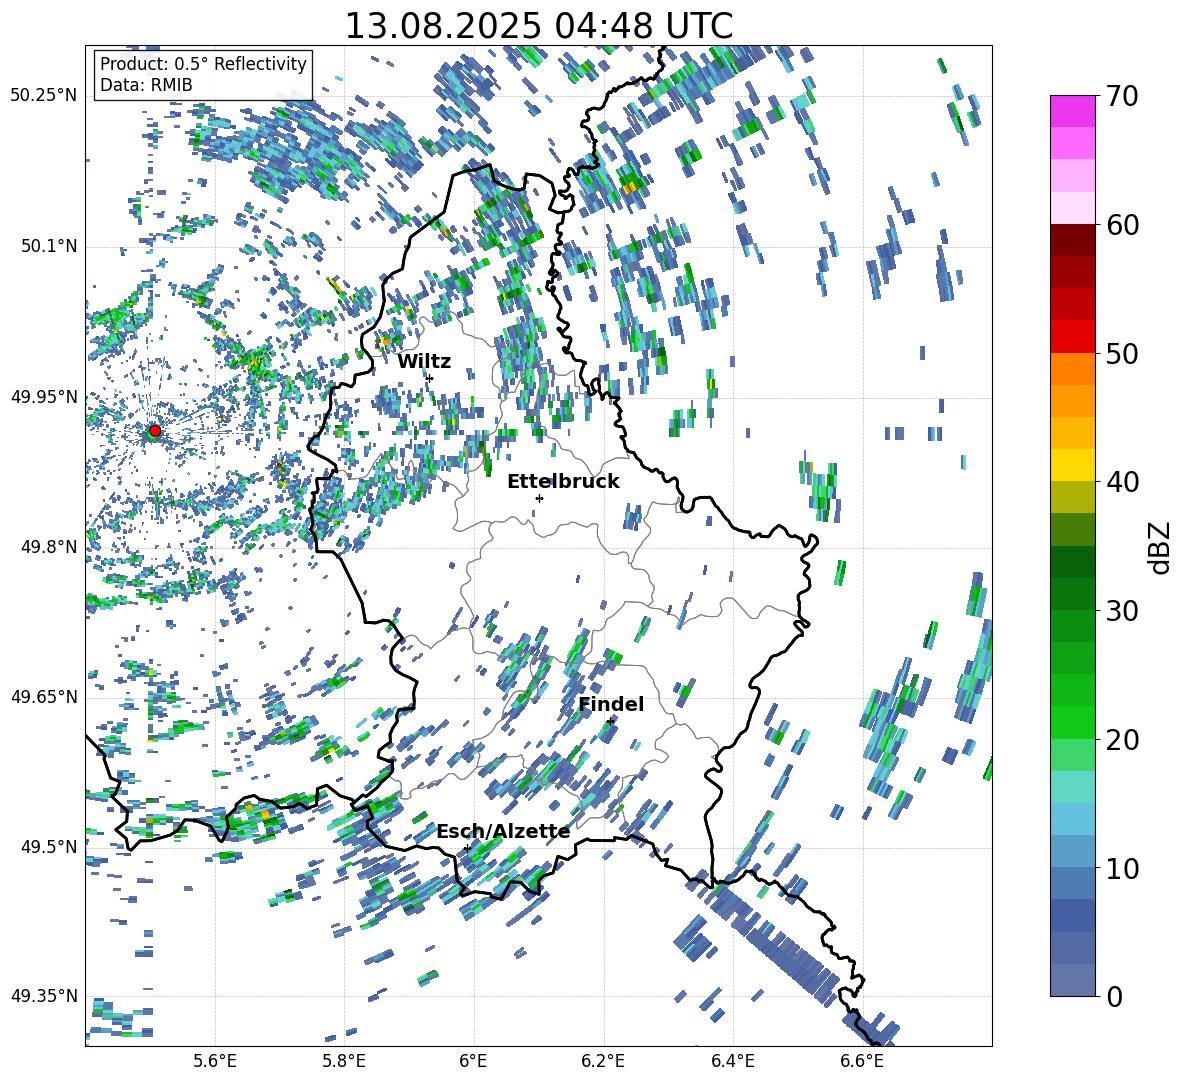Click the Wiltz city label
1184x1081 pixels.
pos(424,362)
